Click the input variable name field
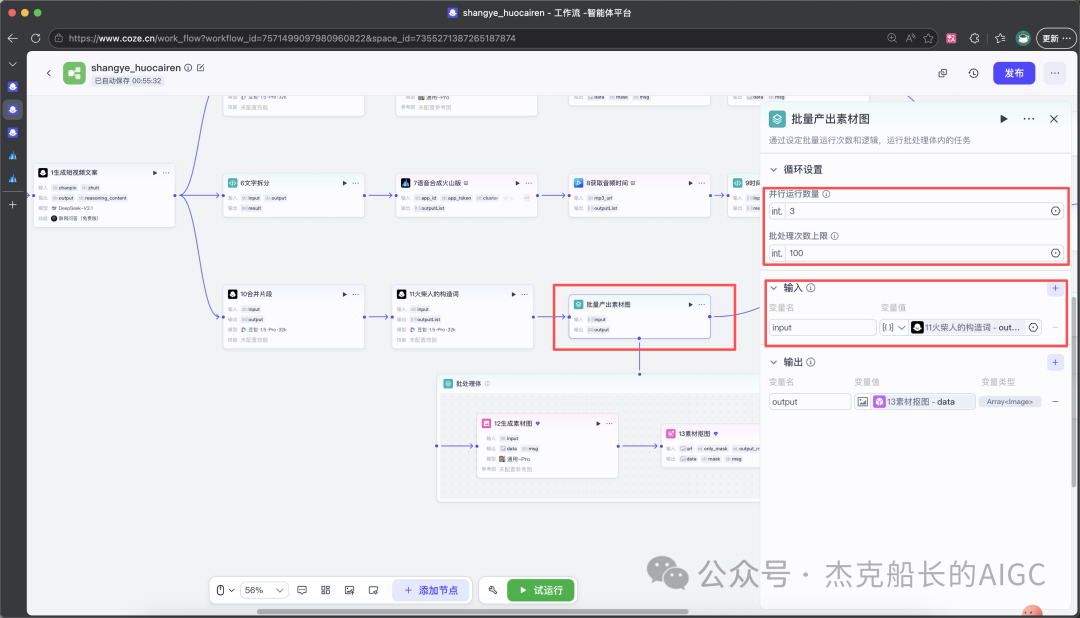The width and height of the screenshot is (1080, 618). [x=822, y=328]
